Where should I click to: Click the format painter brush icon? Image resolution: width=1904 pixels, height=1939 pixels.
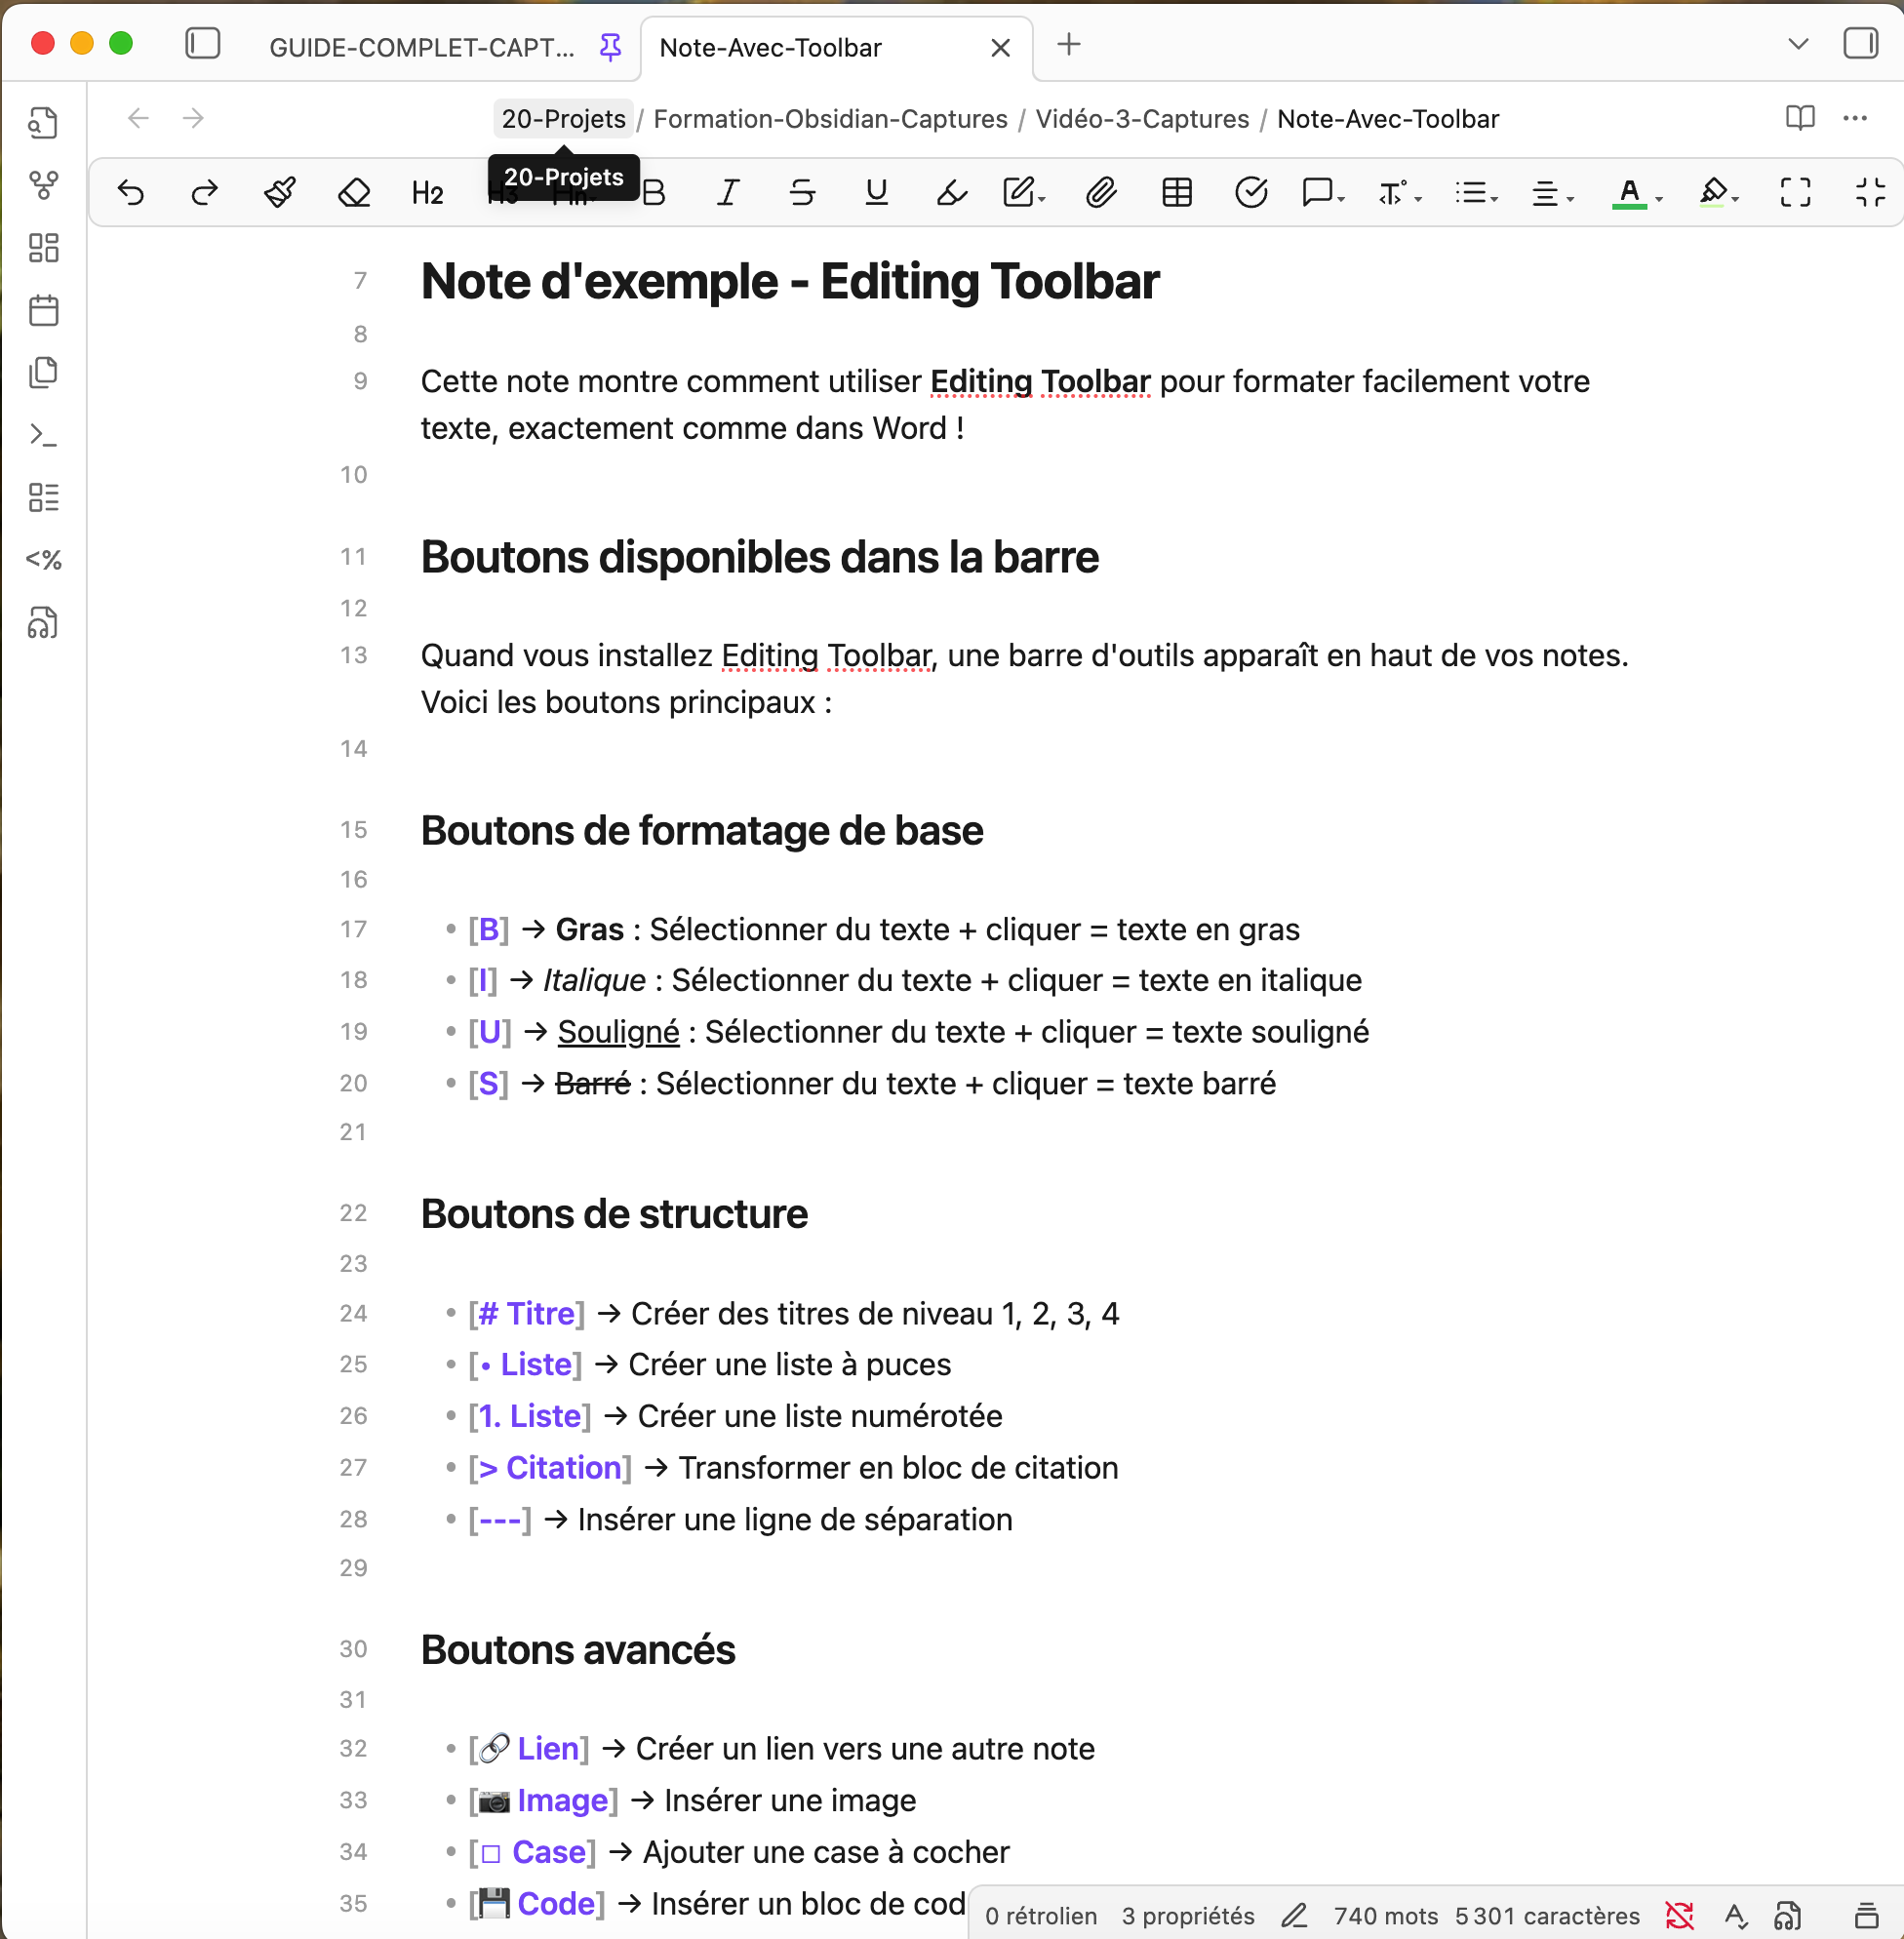[x=280, y=192]
